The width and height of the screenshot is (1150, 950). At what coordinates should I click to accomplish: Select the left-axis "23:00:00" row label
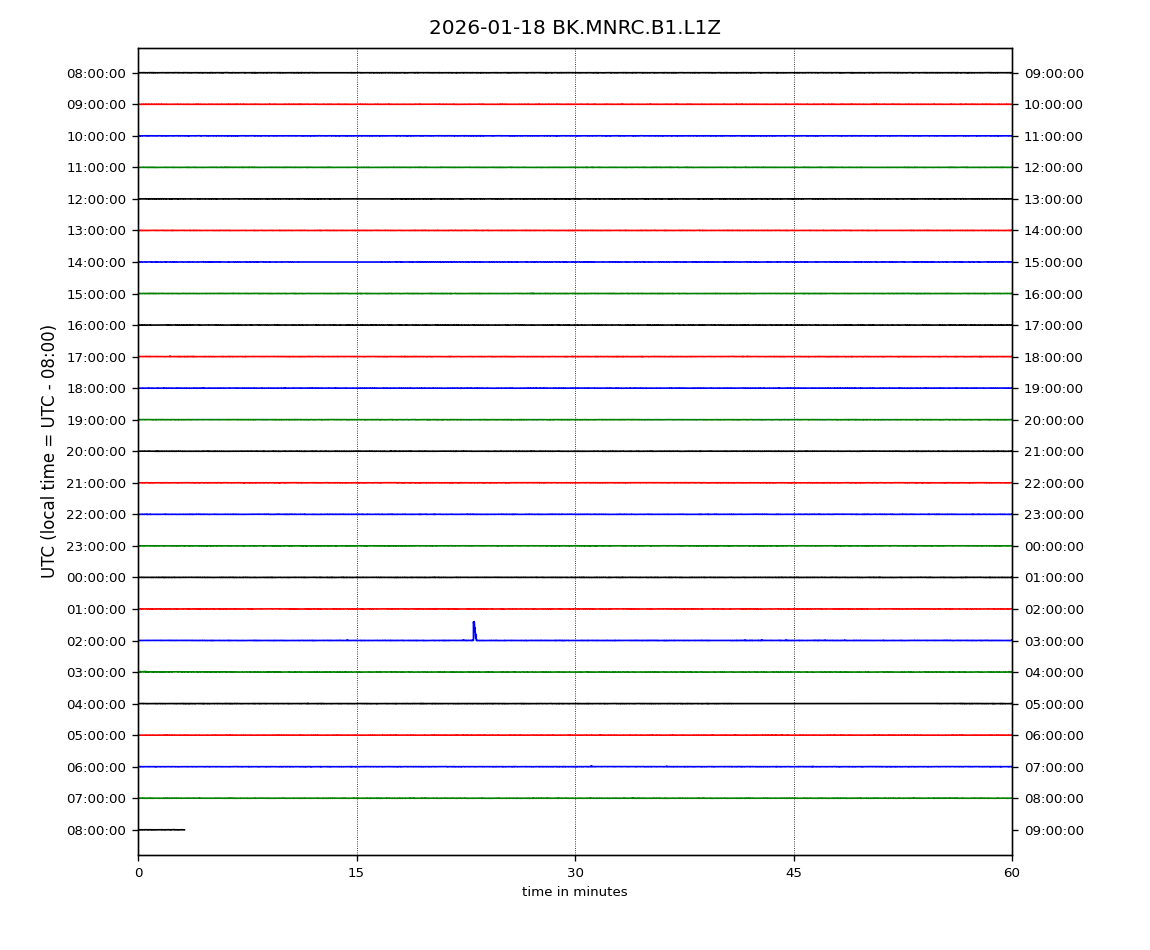click(x=96, y=546)
